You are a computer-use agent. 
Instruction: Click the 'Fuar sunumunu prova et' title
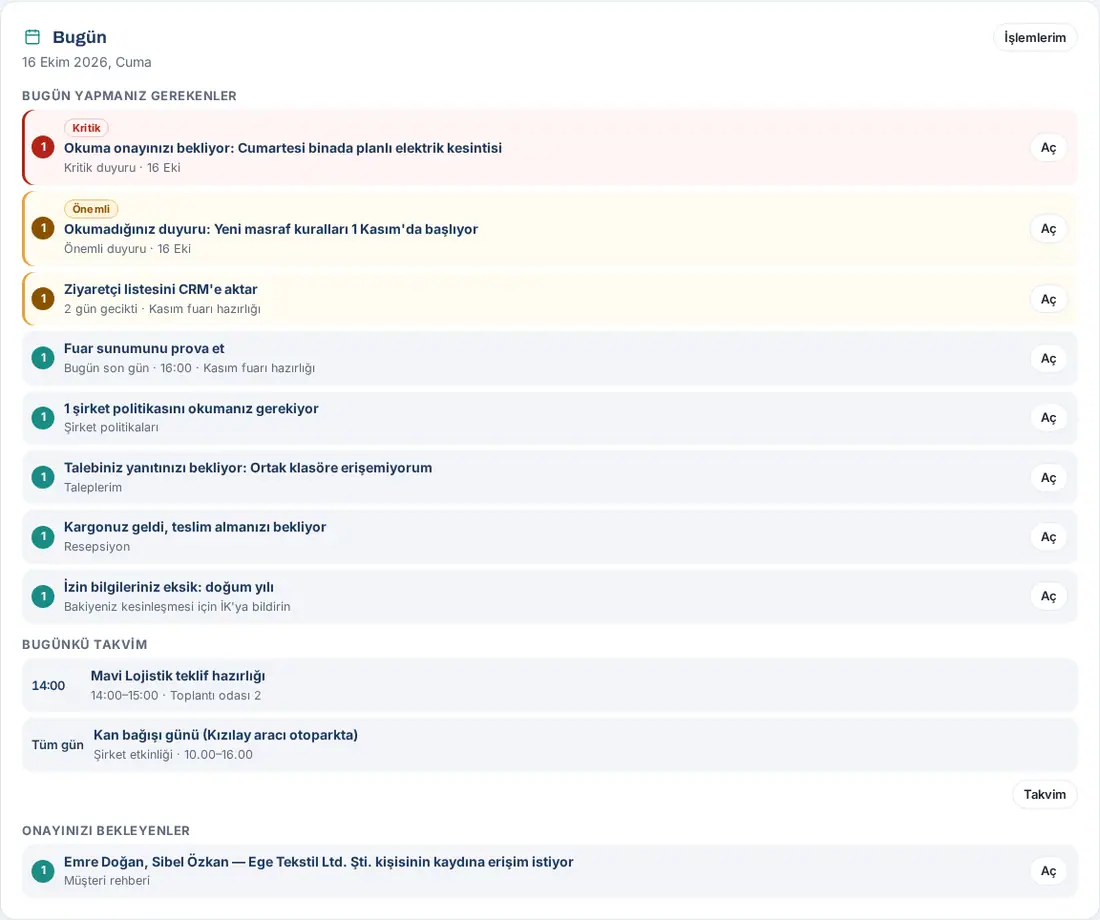[x=144, y=349]
